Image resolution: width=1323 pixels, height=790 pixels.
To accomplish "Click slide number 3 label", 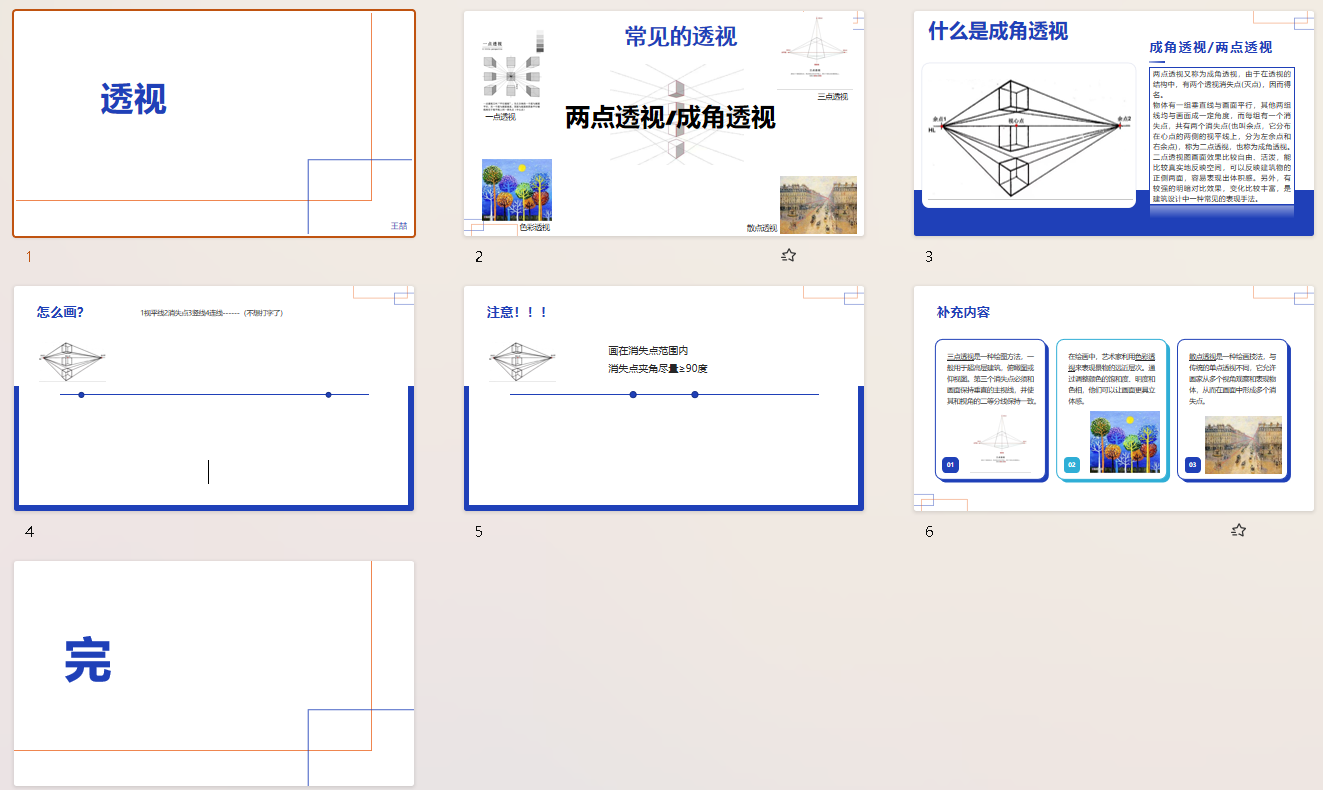I will point(929,257).
